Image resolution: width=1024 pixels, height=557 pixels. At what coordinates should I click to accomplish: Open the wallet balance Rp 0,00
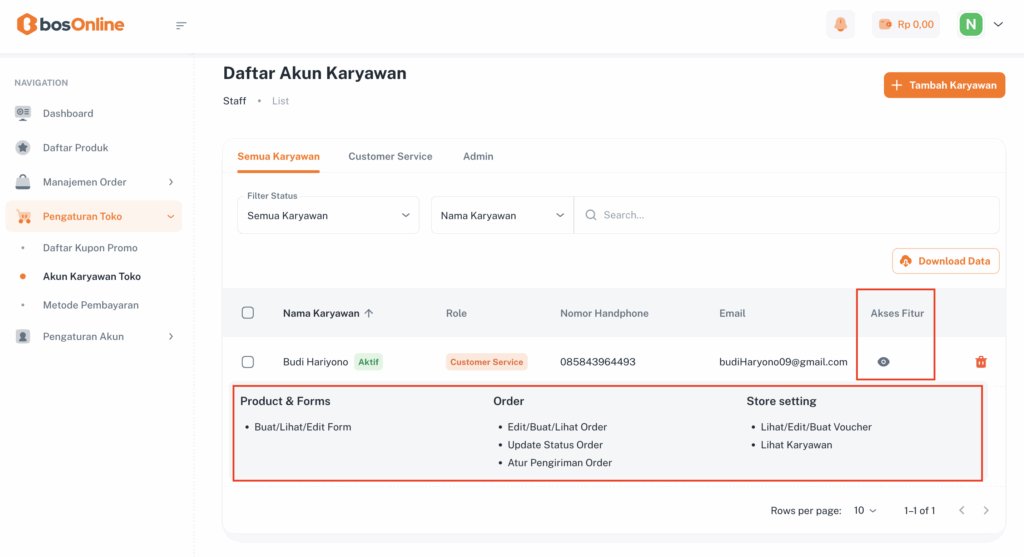(905, 25)
